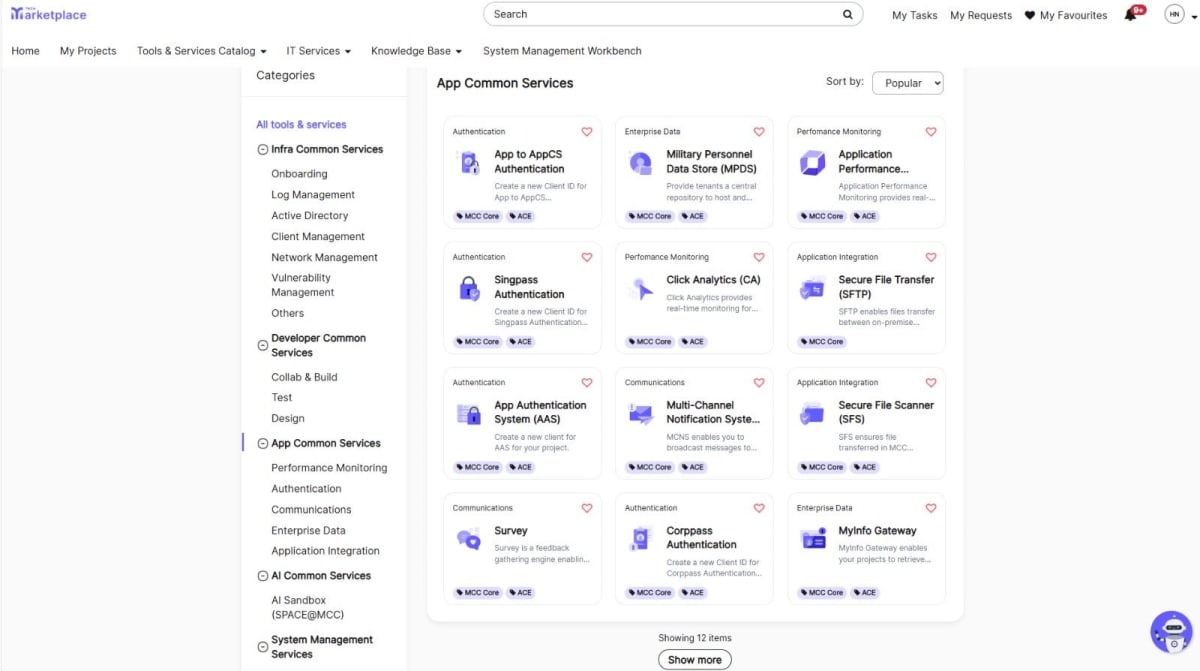Select the Onboarding subcategory

[x=299, y=174]
